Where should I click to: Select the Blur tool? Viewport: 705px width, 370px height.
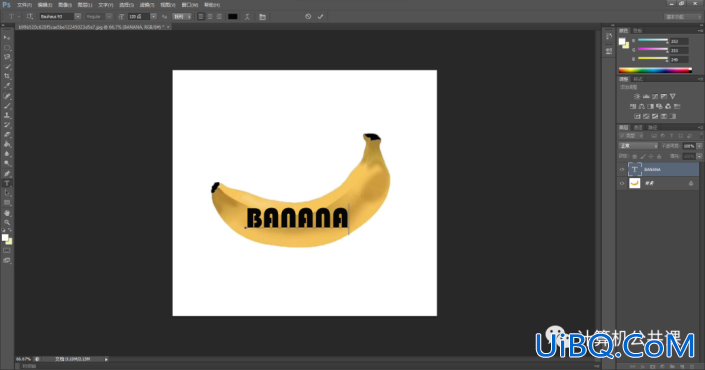coord(7,154)
